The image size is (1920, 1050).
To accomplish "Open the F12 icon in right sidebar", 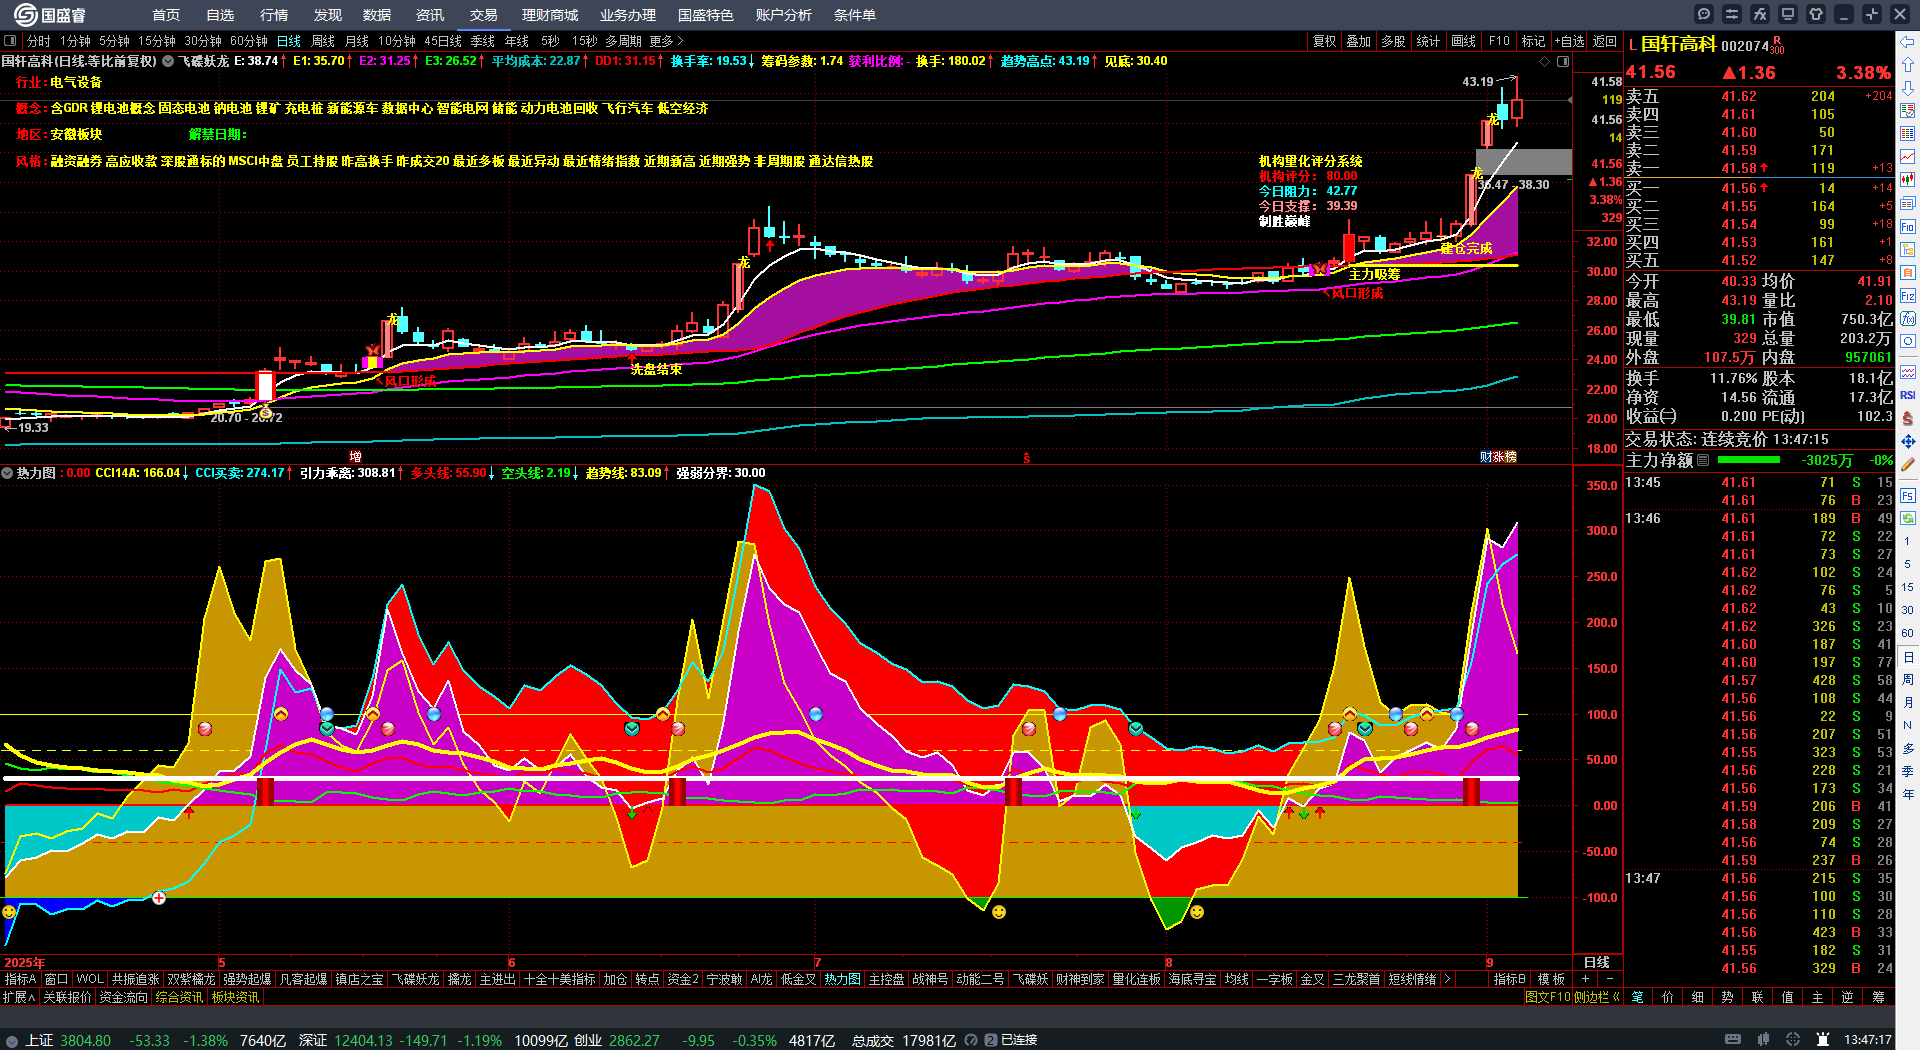I will click(1908, 296).
